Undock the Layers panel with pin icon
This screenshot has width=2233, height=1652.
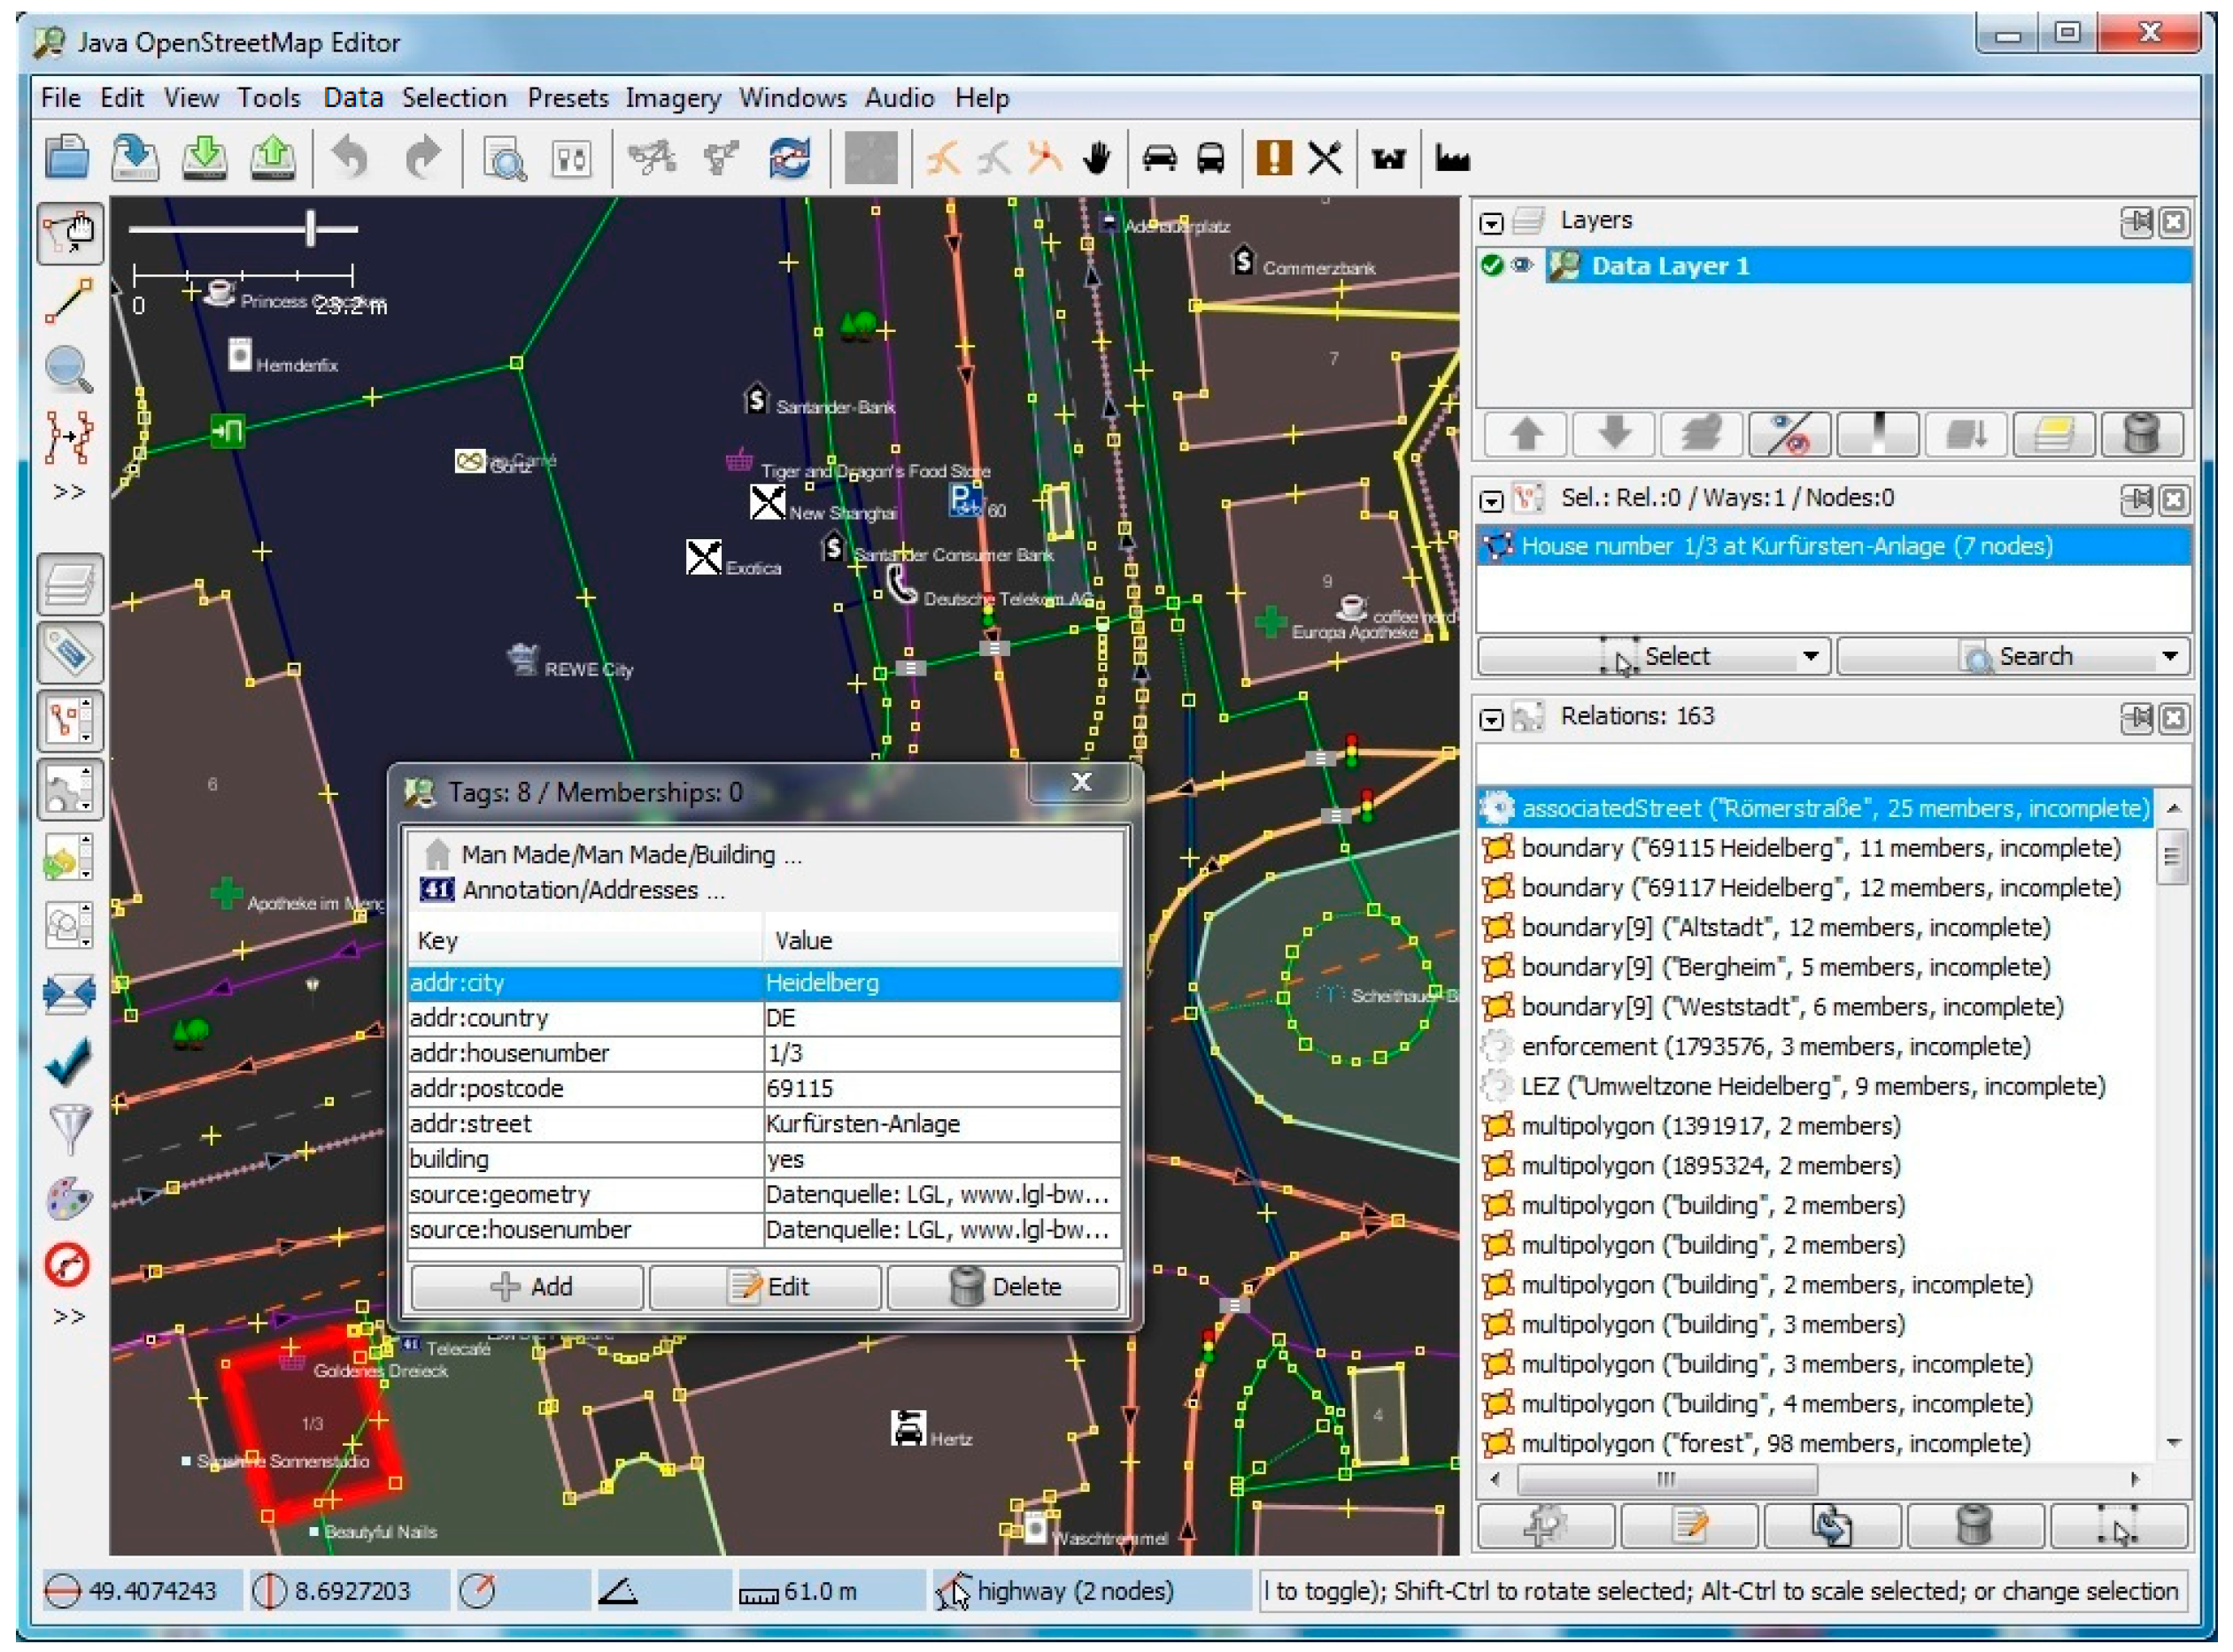pyautogui.click(x=2137, y=222)
